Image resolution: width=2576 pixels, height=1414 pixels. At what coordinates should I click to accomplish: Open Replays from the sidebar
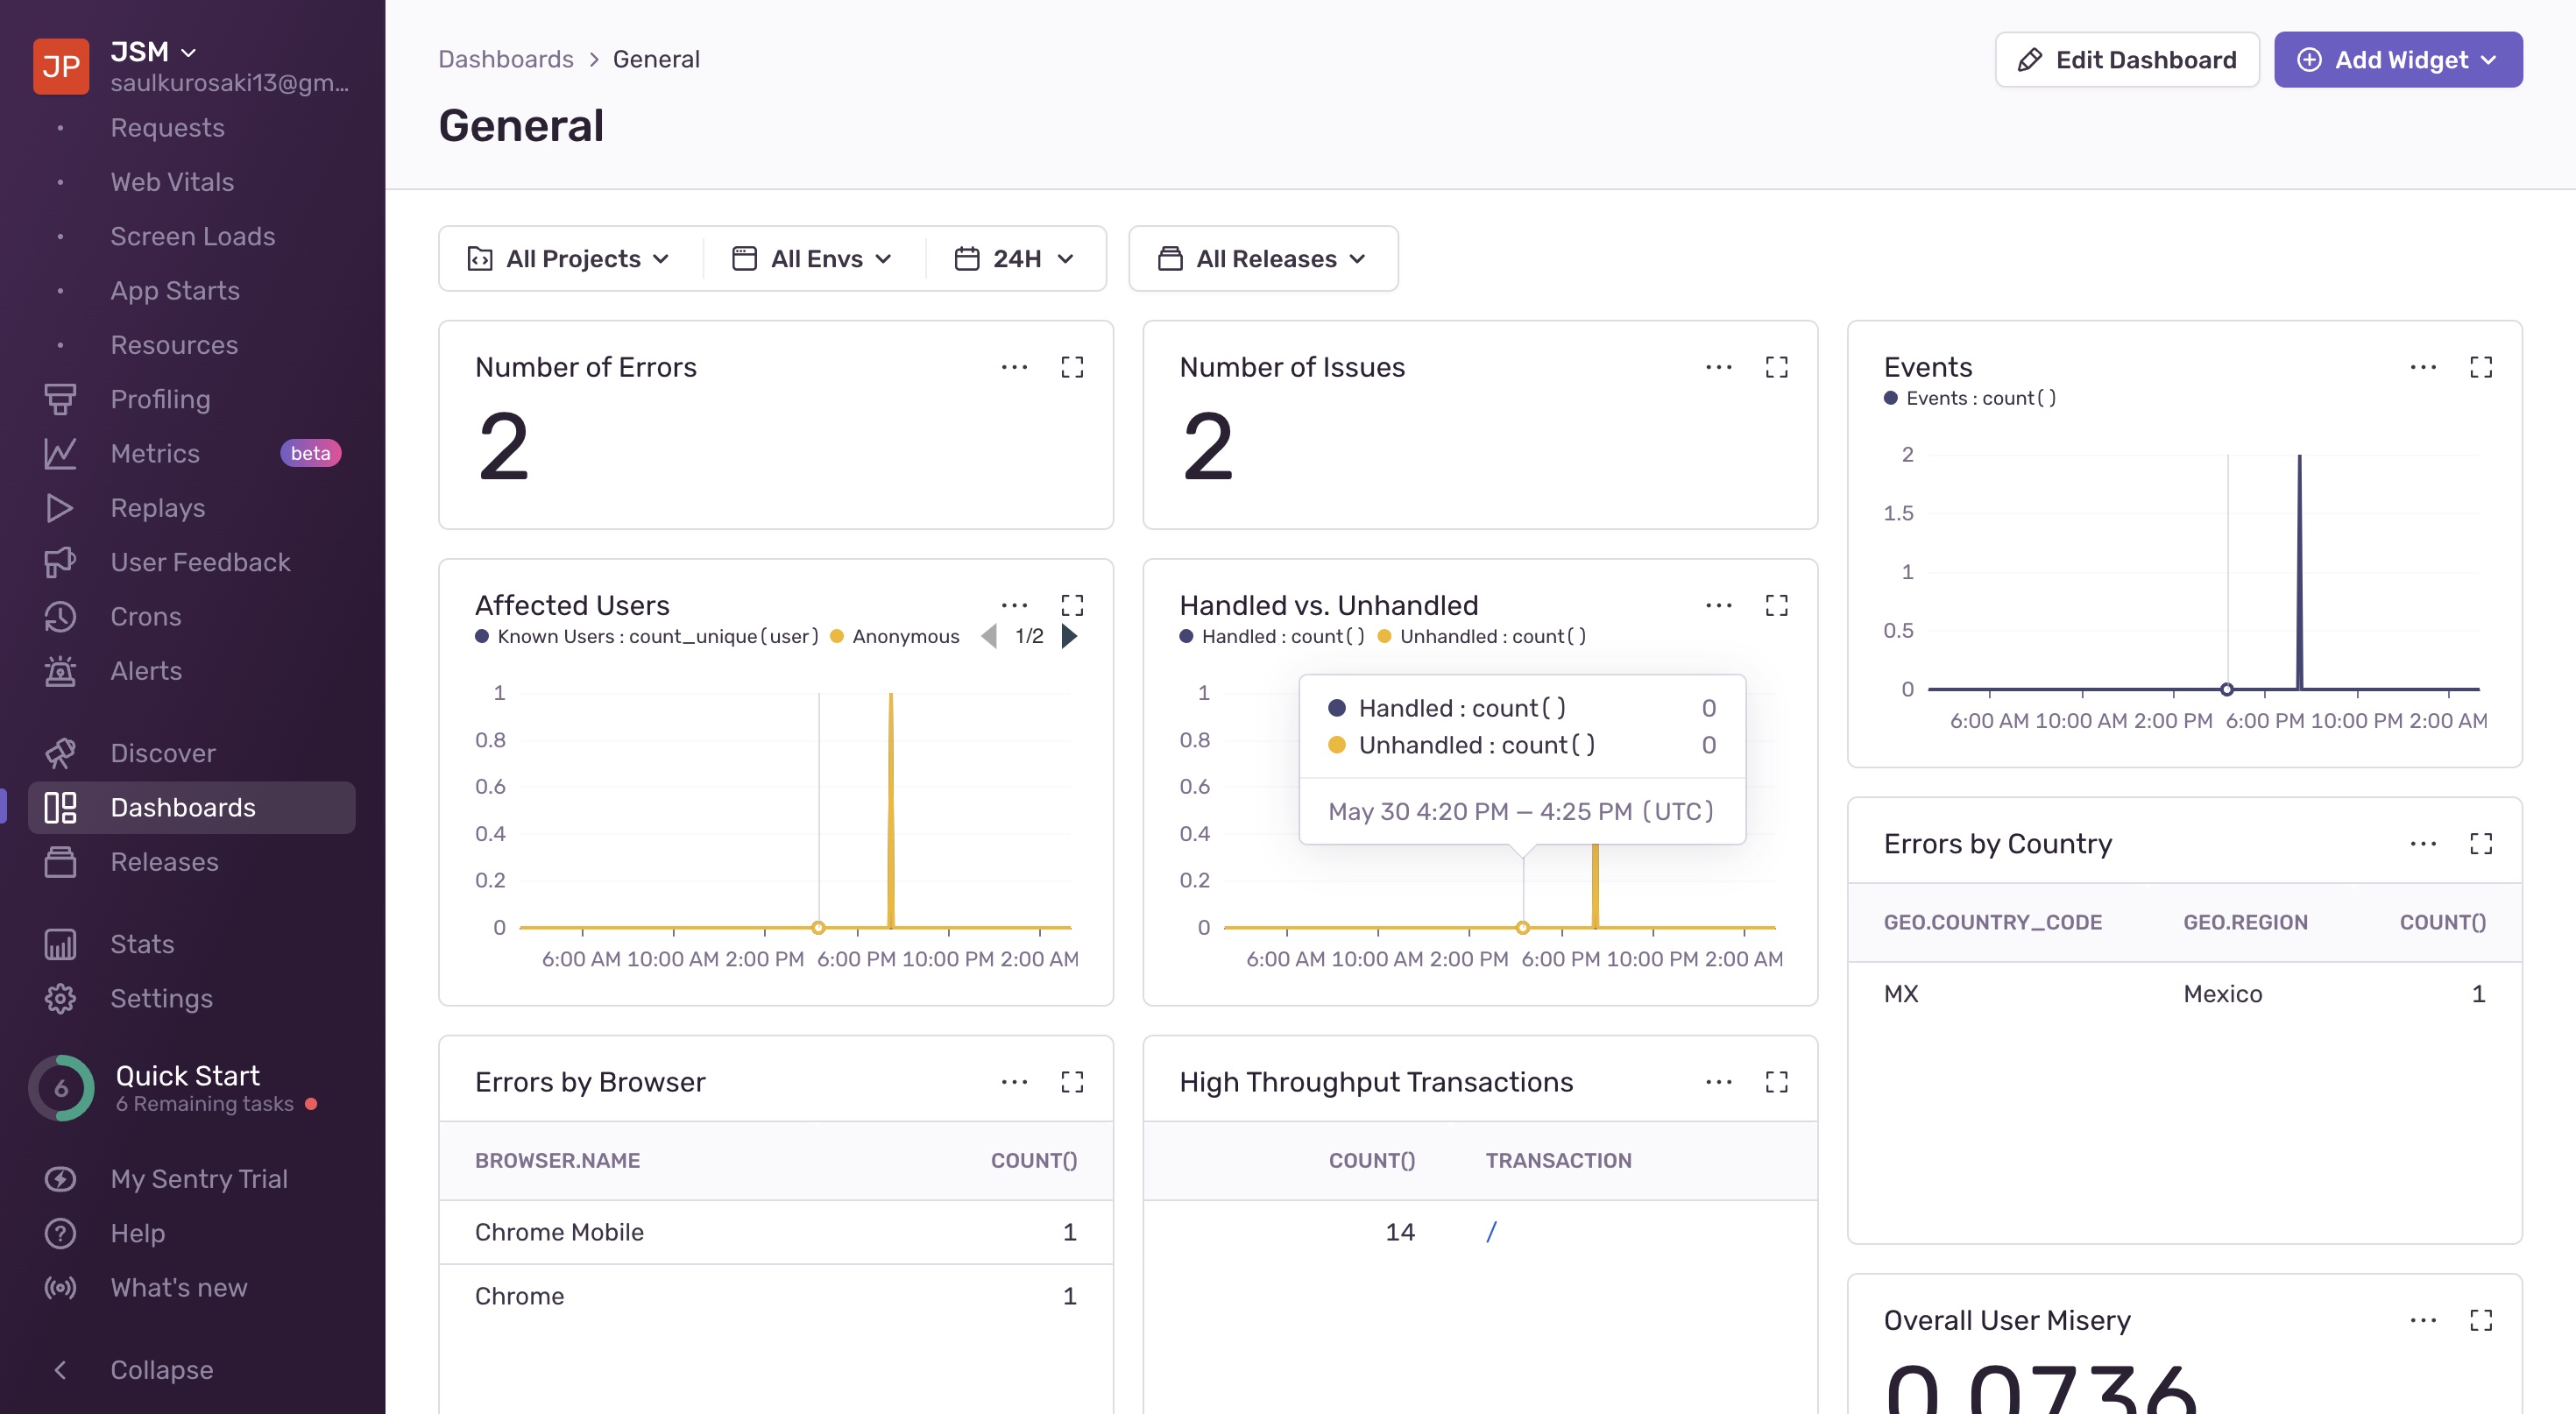(157, 508)
